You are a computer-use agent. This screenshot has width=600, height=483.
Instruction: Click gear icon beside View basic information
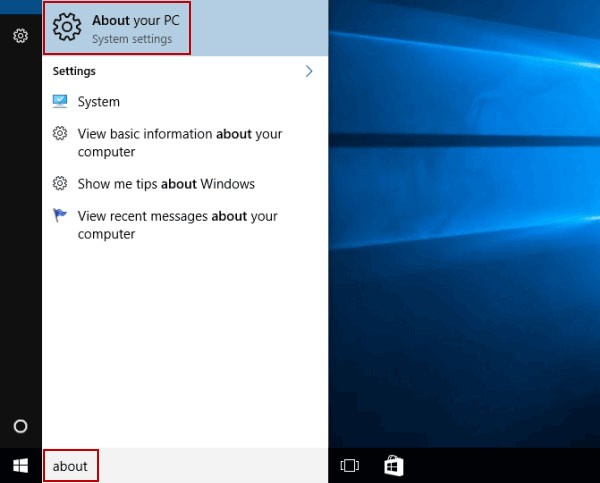coord(60,134)
